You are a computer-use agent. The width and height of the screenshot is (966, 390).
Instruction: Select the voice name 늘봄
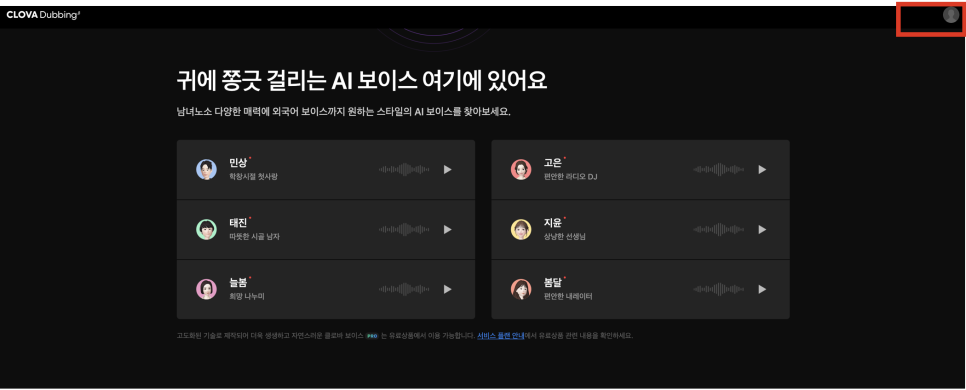point(238,282)
